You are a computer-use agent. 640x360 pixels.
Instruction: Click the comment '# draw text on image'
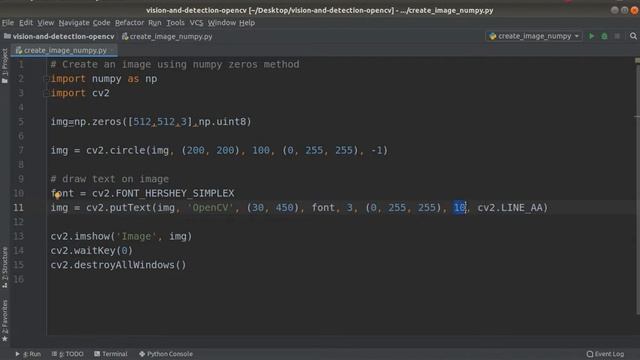pos(109,179)
